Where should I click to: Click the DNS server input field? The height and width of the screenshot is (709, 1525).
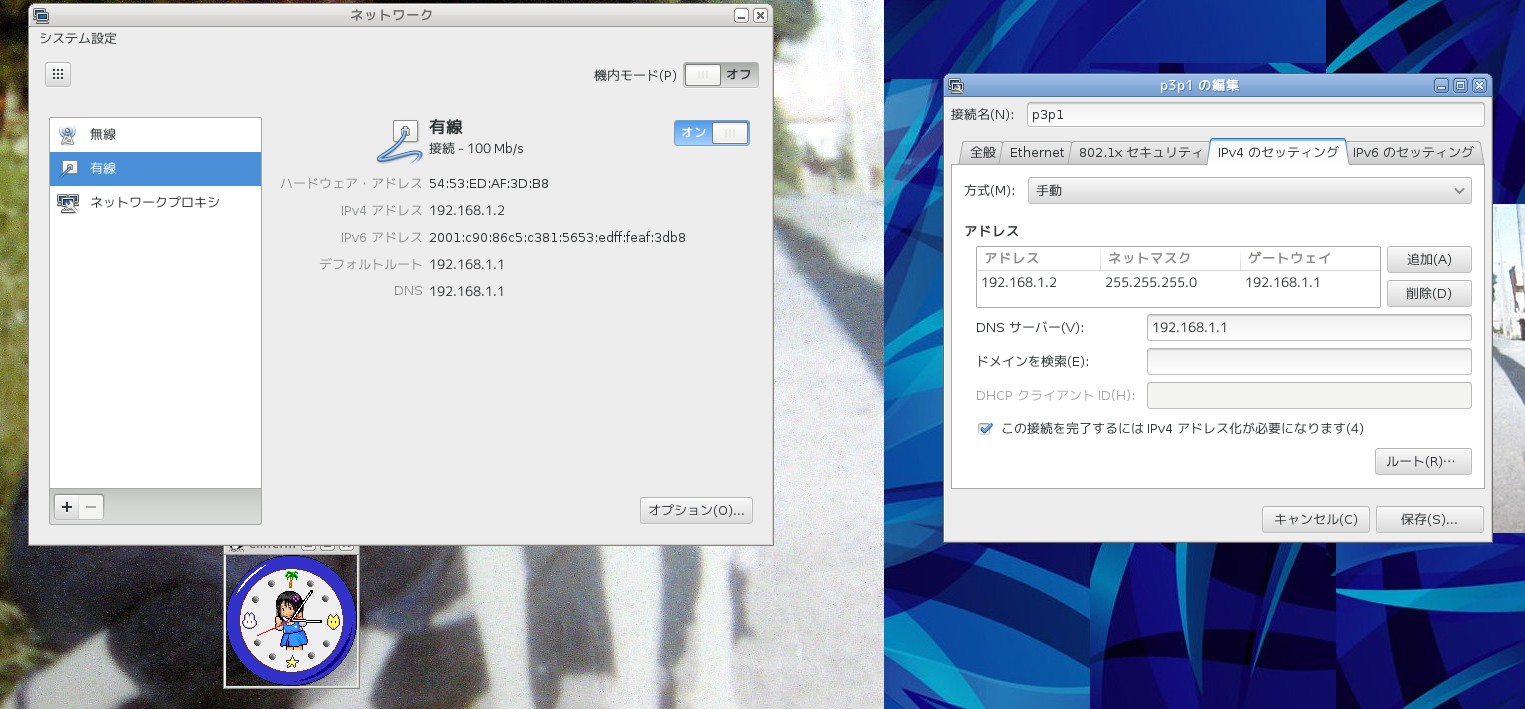pos(1308,328)
